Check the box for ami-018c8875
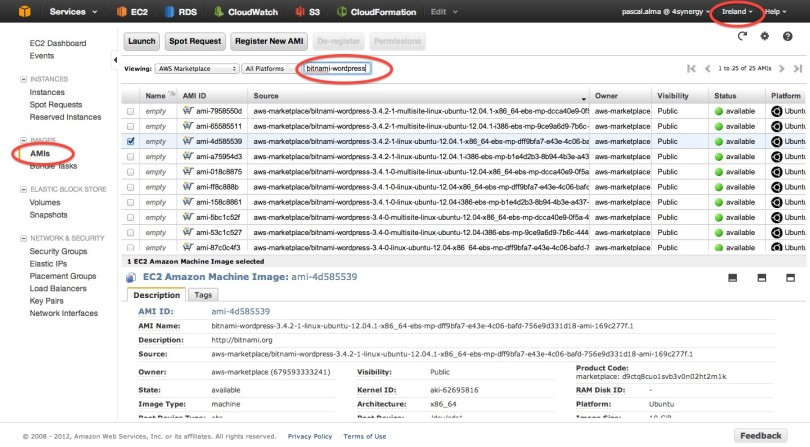810x447 pixels. (130, 172)
